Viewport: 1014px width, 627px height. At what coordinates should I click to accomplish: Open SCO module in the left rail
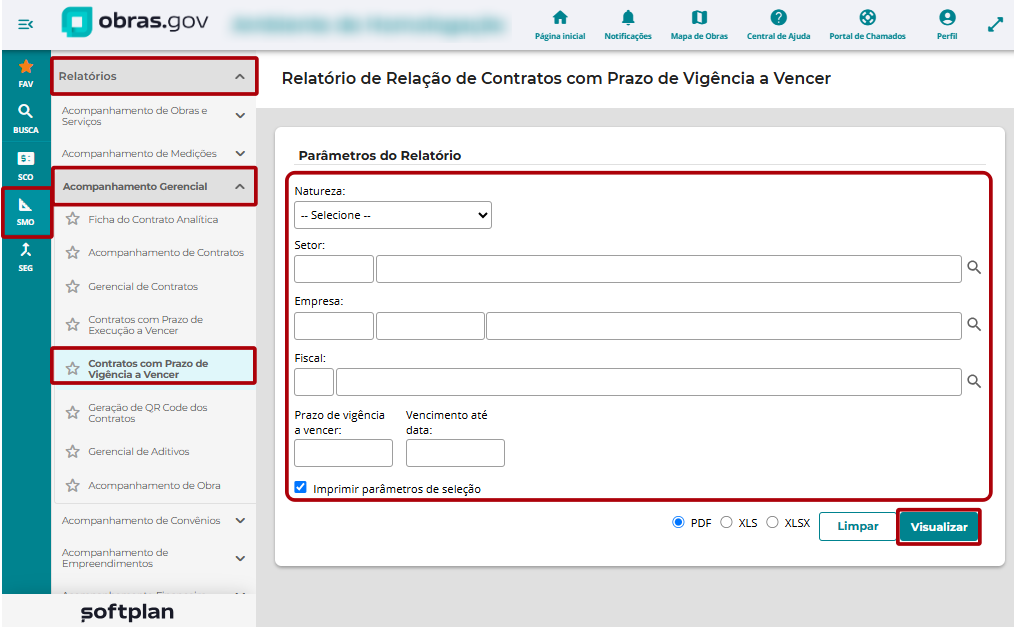click(x=26, y=165)
